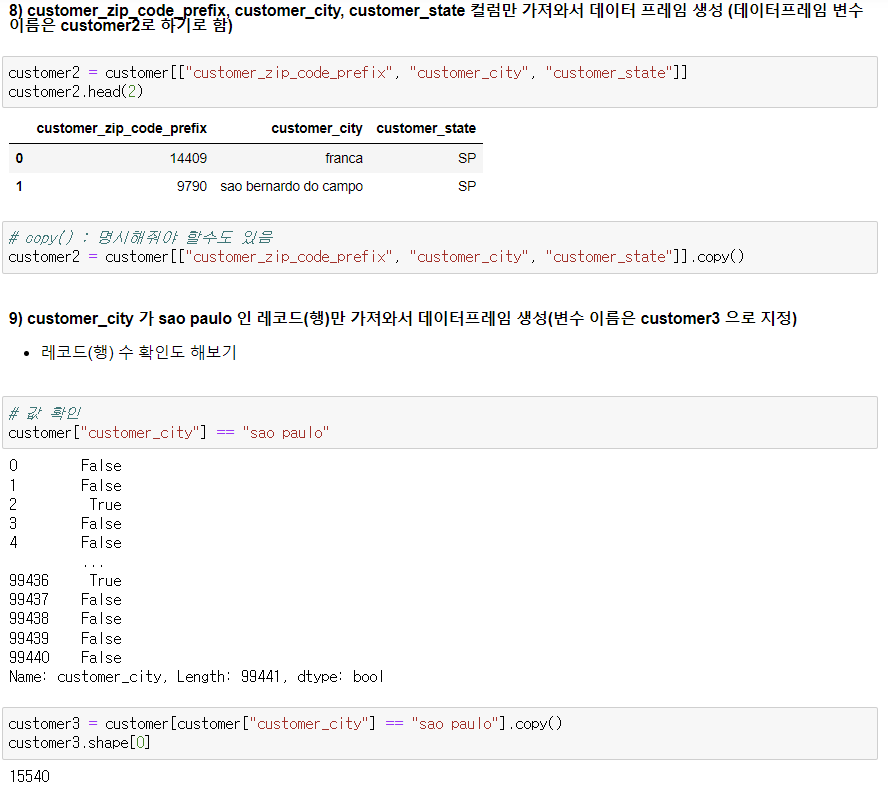This screenshot has width=888, height=791.
Task: Click heading 8) about customer2 column selection
Action: coord(436,18)
